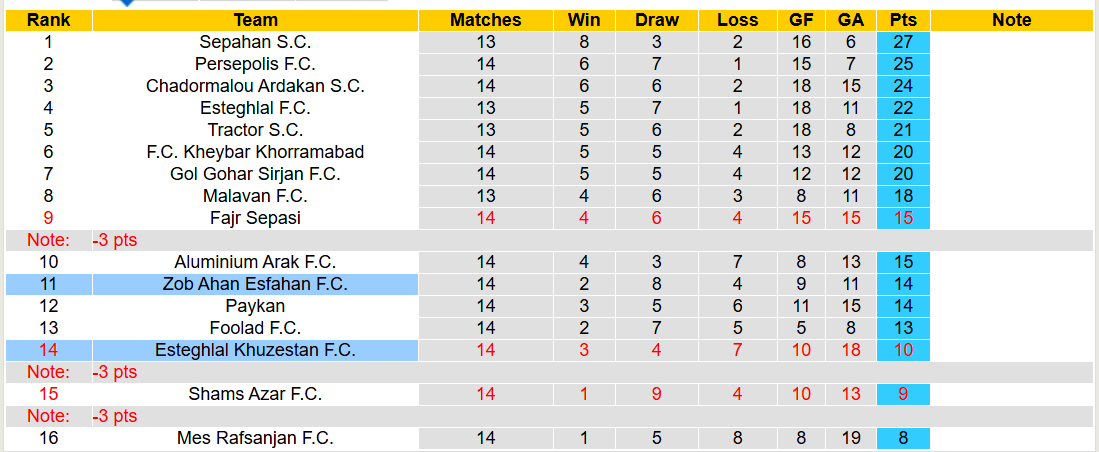This screenshot has width=1099, height=452.
Task: Open the Mes Rafsanjan F.C. team link
Action: pos(255,438)
